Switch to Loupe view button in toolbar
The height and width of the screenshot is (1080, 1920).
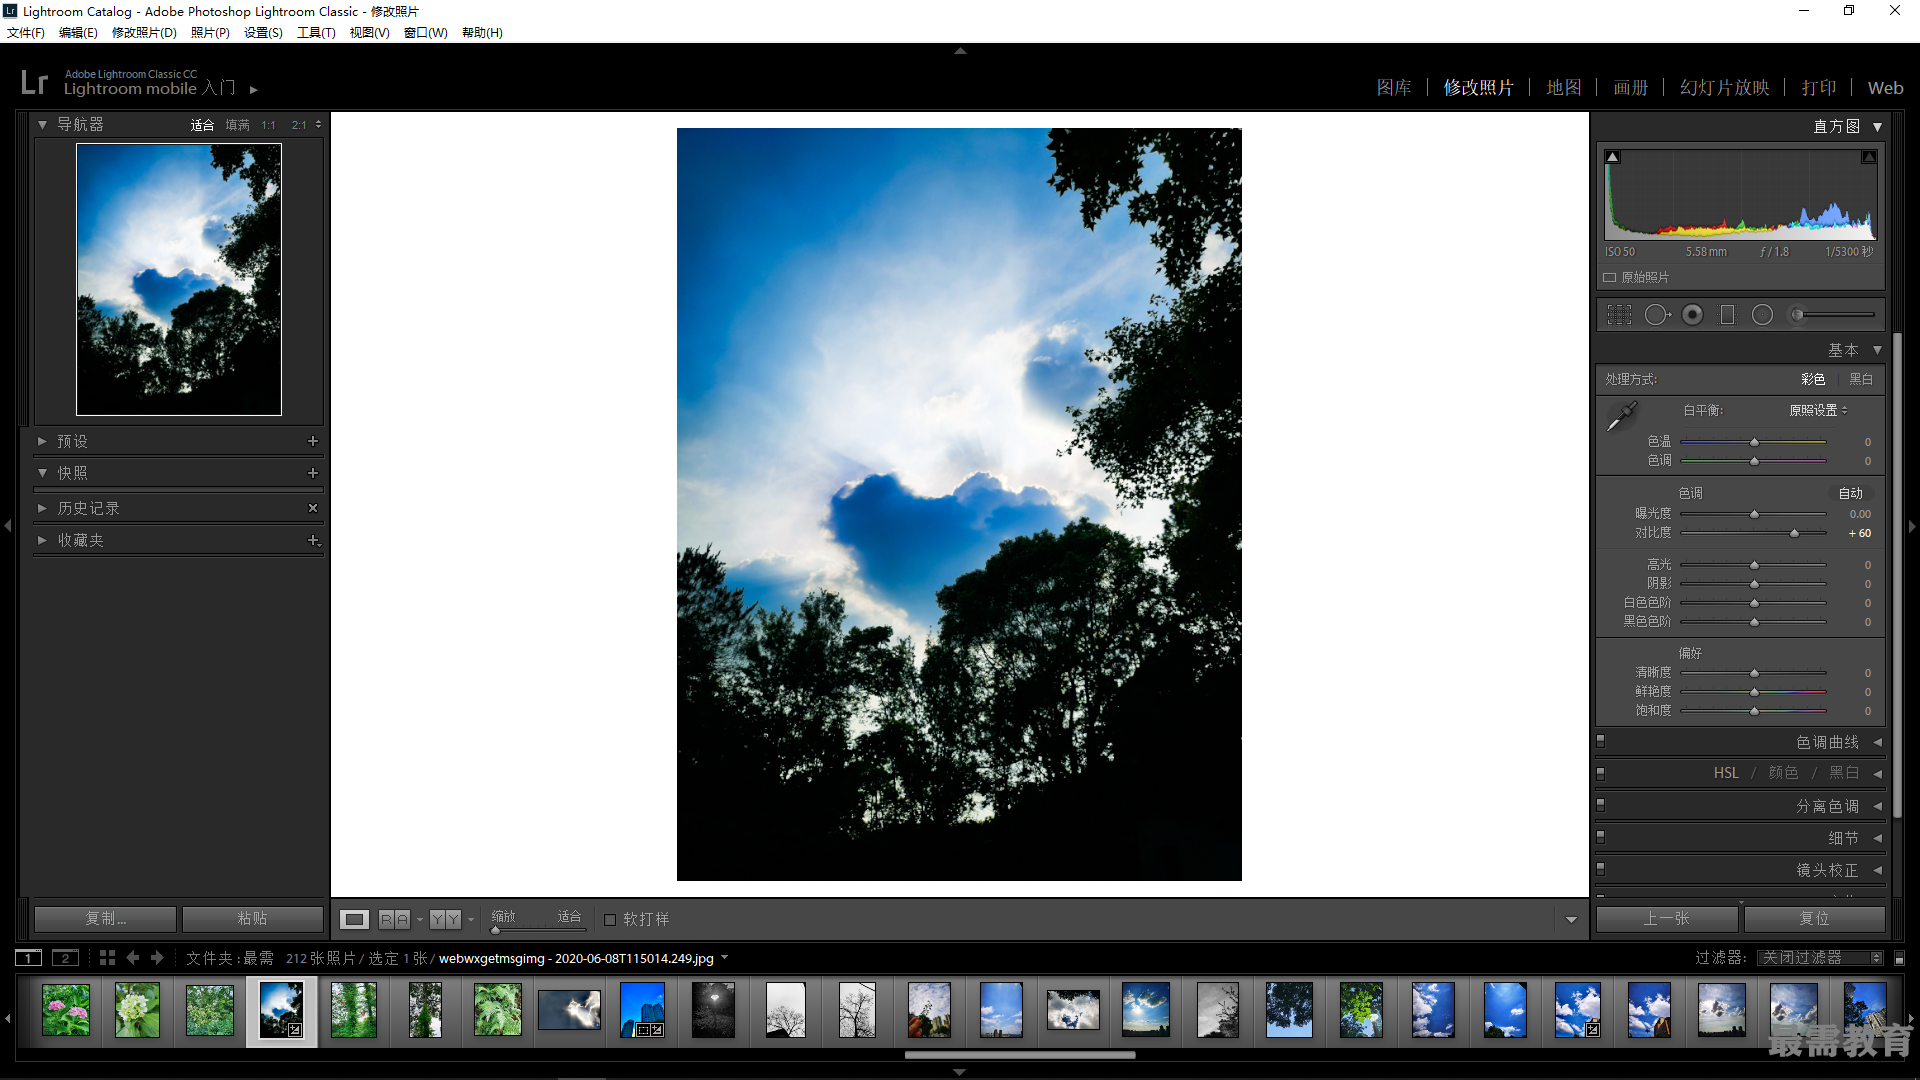coord(354,919)
